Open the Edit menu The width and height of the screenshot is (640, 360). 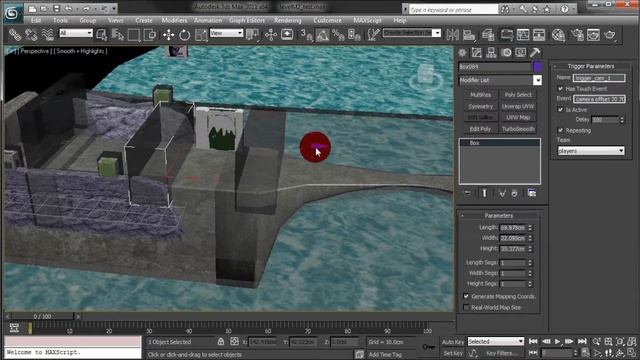tap(36, 20)
